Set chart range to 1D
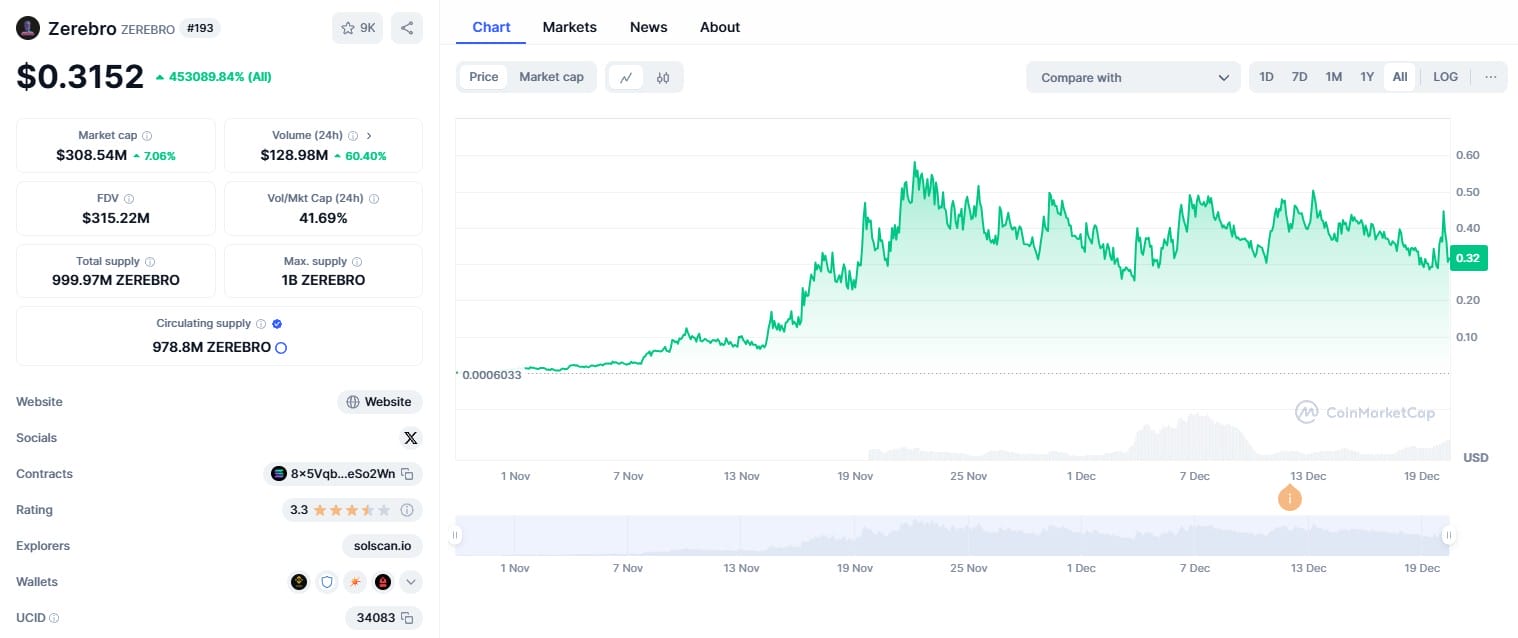The image size is (1518, 638). point(1266,77)
